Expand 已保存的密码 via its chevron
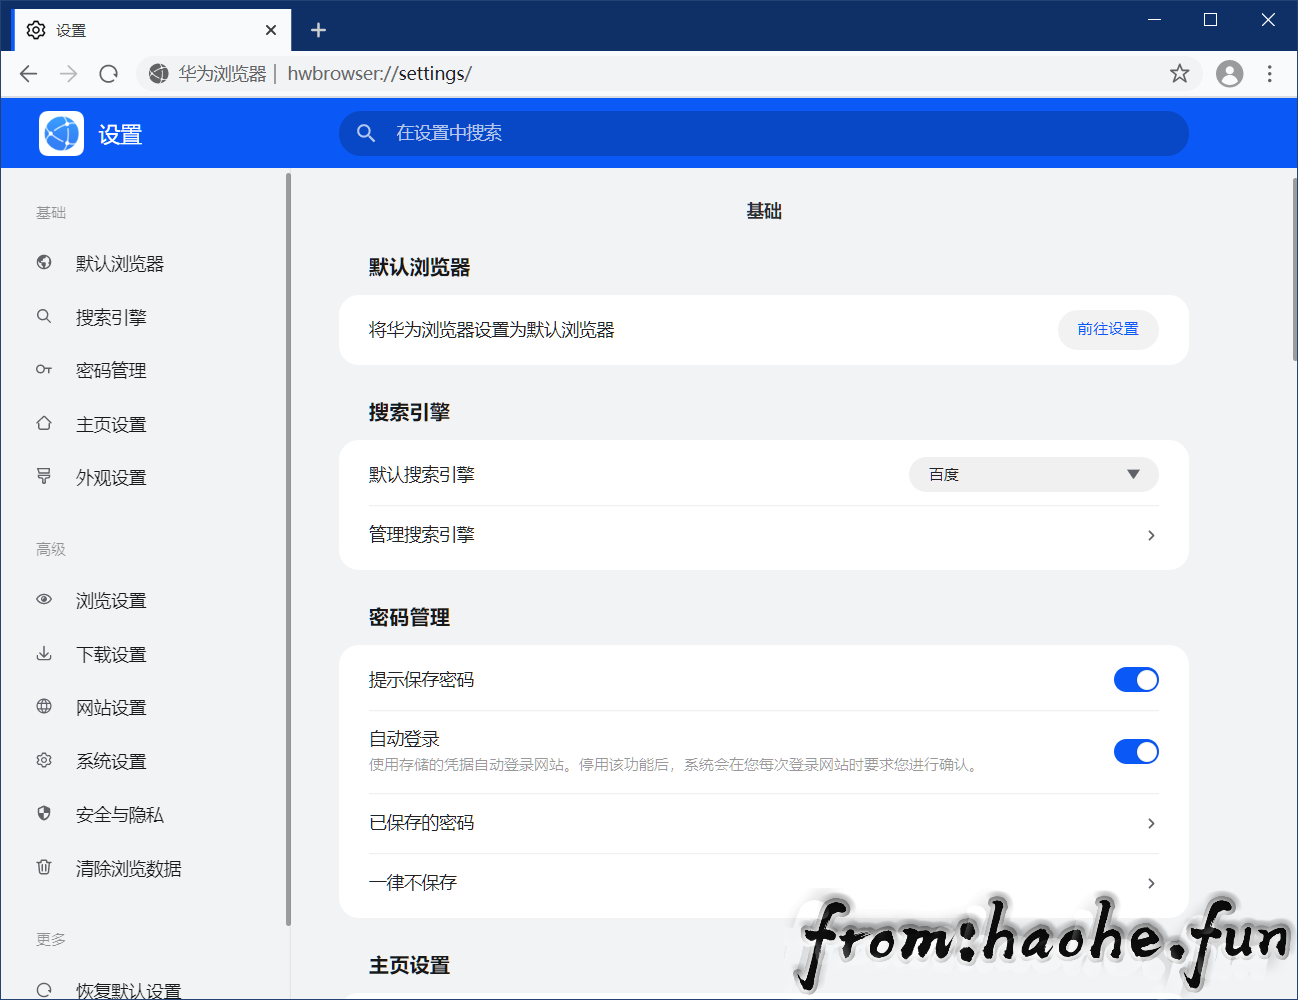This screenshot has height=1000, width=1298. coord(1151,823)
